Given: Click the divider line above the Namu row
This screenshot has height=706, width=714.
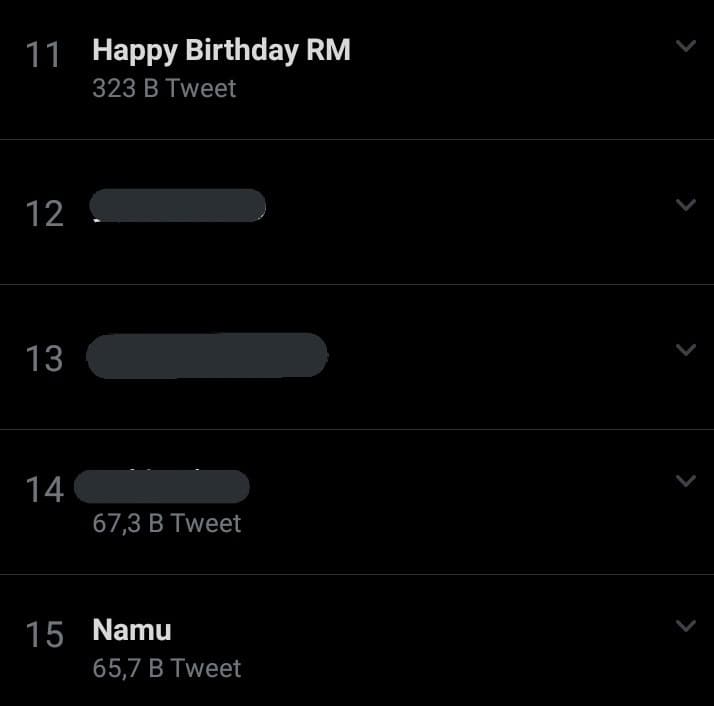Looking at the screenshot, I should click(x=357, y=574).
